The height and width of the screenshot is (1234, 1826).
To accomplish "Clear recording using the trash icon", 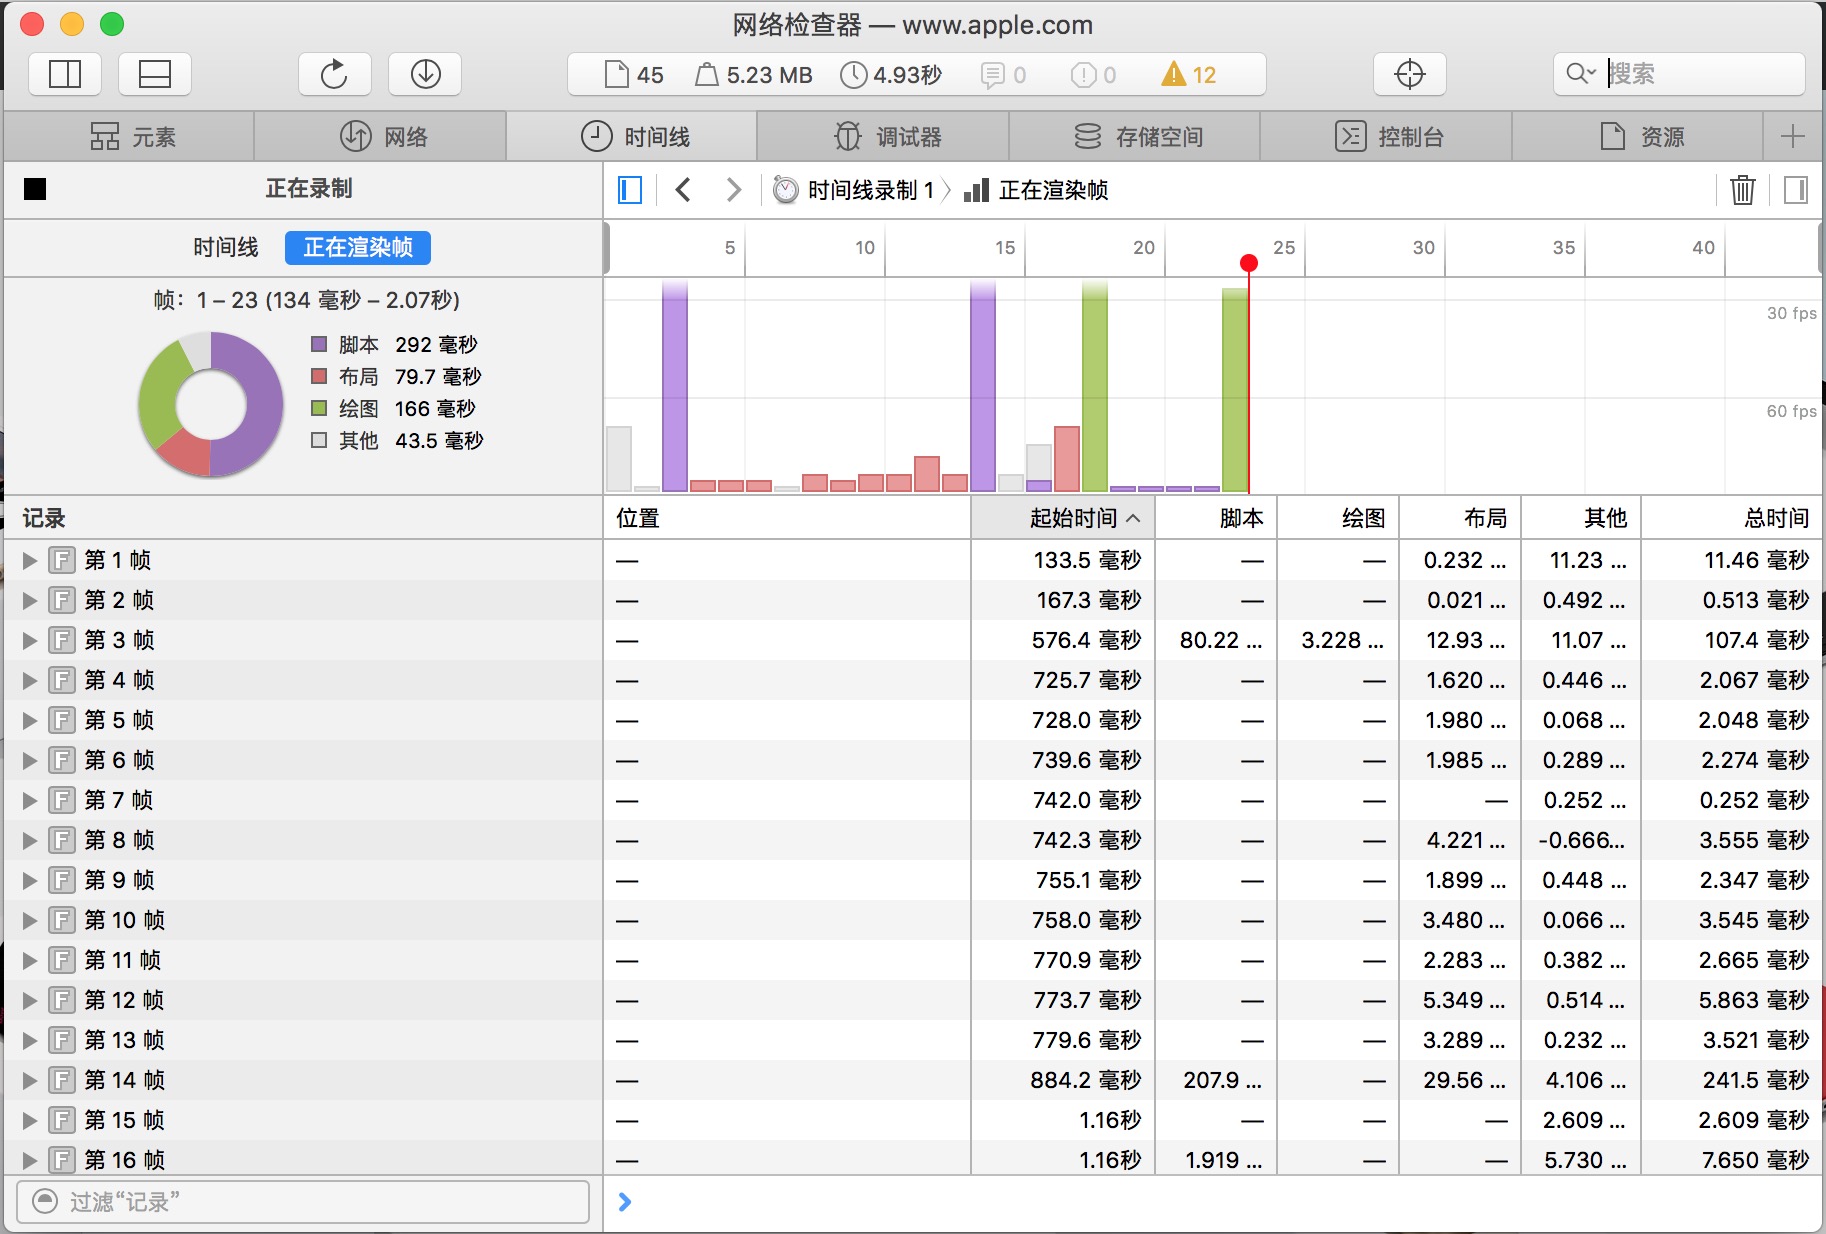I will click(1742, 189).
